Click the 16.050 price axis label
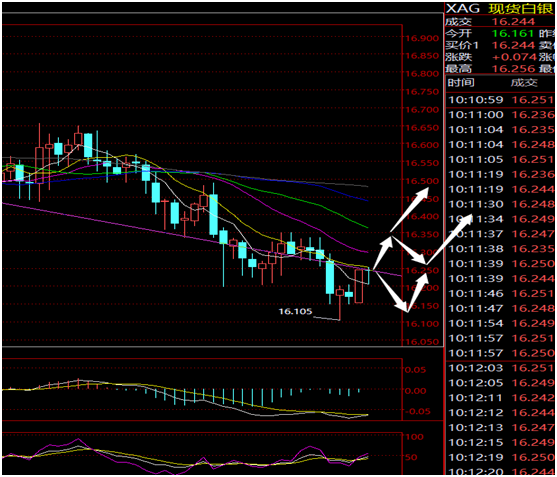 422,342
